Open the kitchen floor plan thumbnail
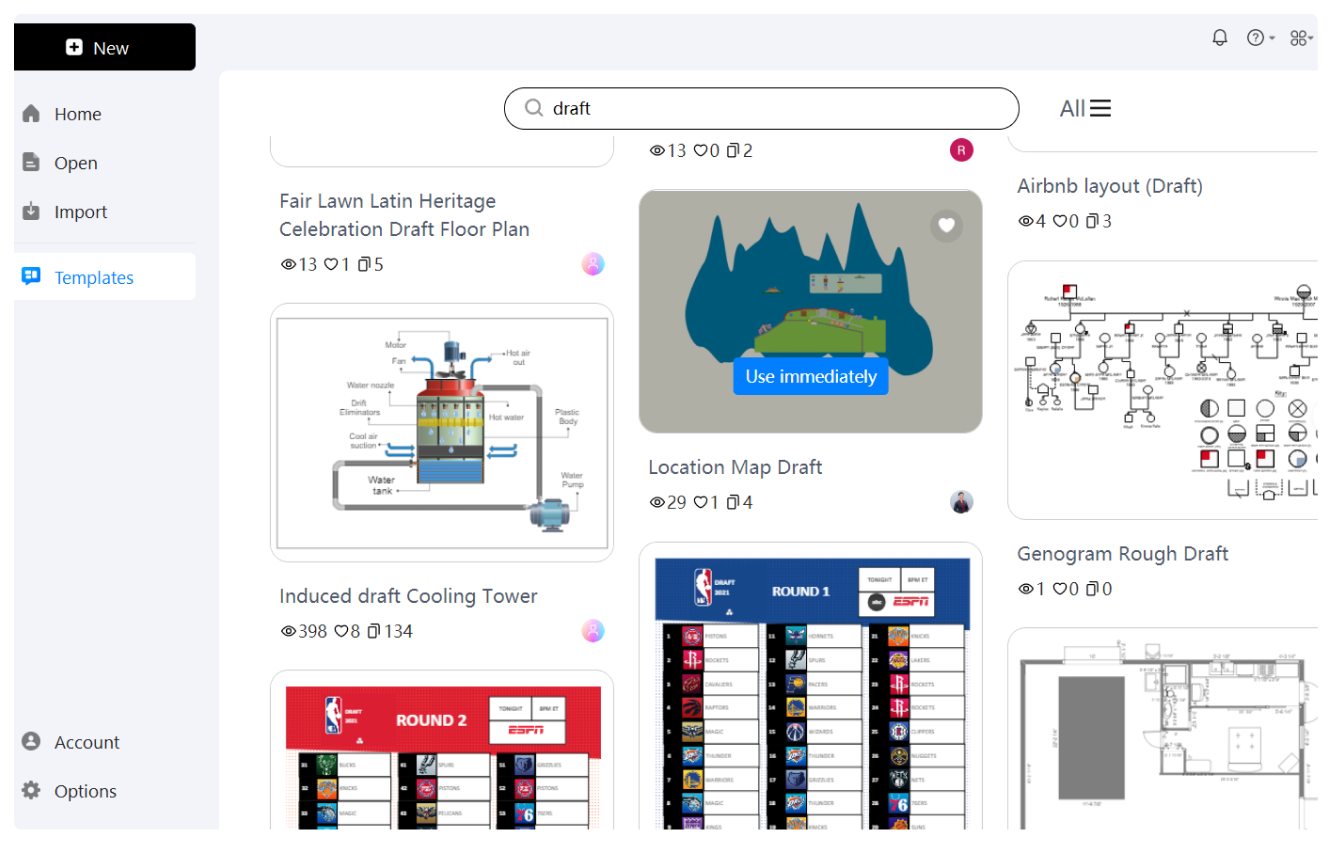Screen dimensions: 1332x844 [1162, 728]
